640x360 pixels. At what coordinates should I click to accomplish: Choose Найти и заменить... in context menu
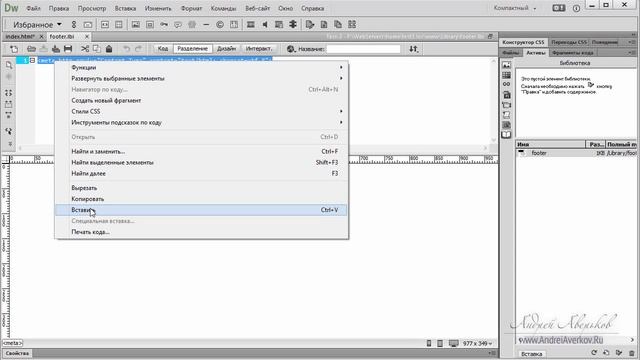[202, 151]
